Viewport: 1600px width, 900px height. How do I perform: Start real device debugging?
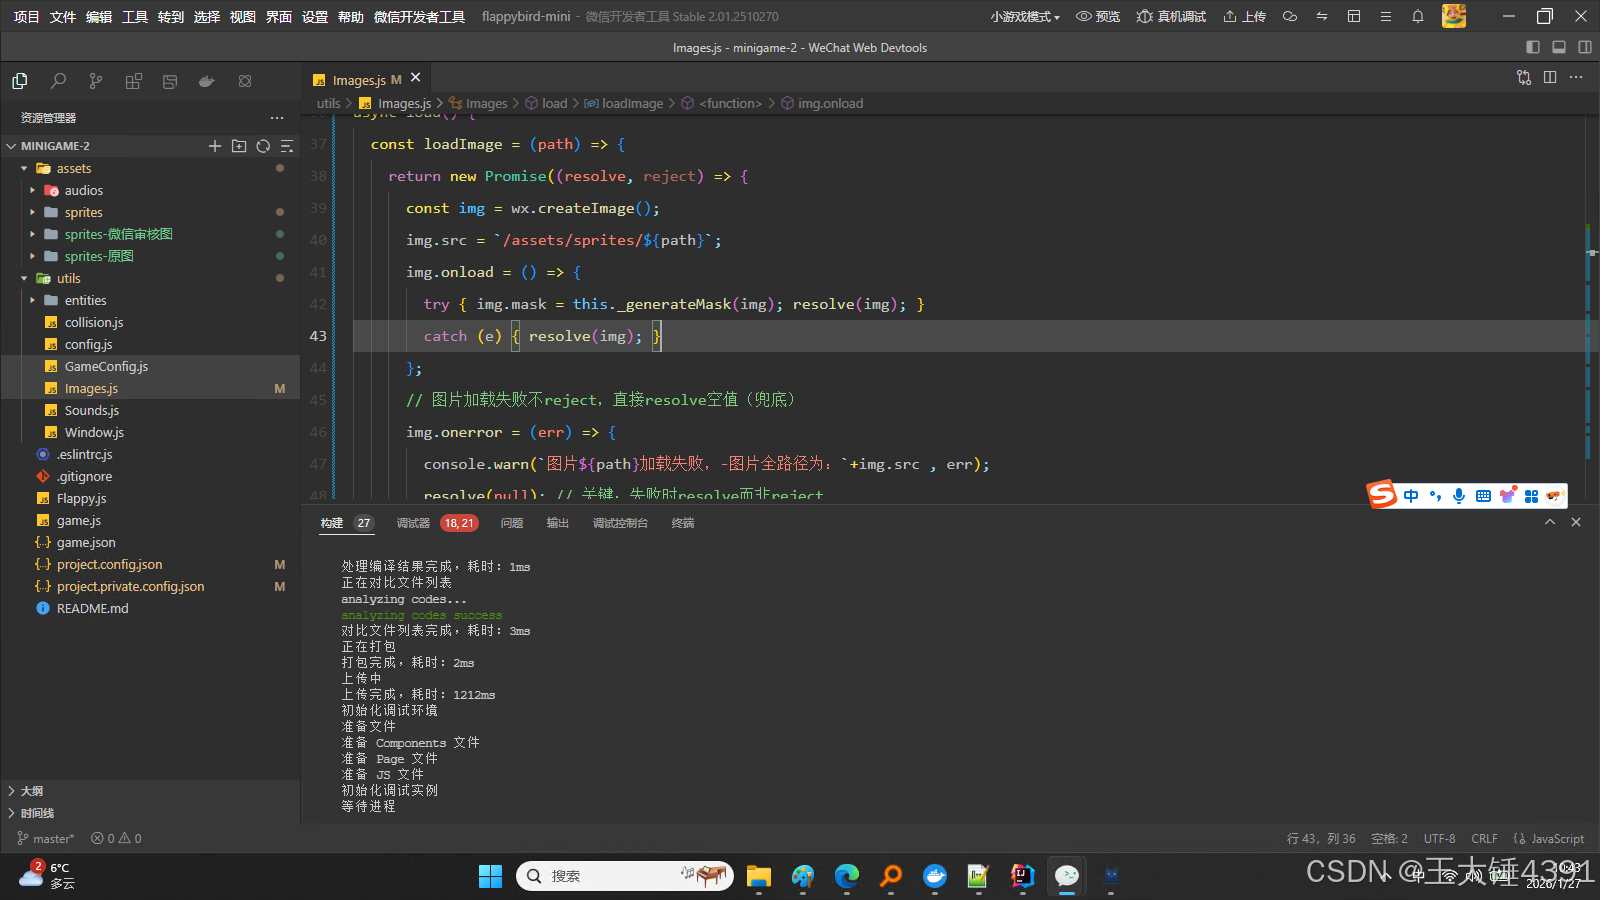(x=1171, y=16)
